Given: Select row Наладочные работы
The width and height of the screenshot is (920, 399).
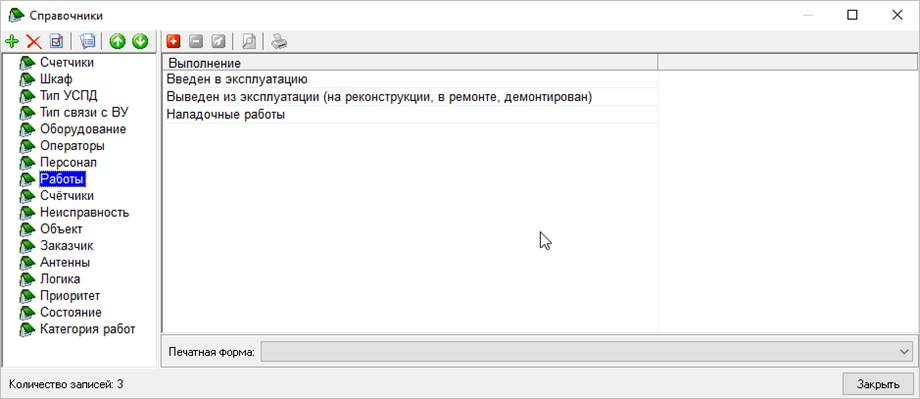Looking at the screenshot, I should click(410, 114).
